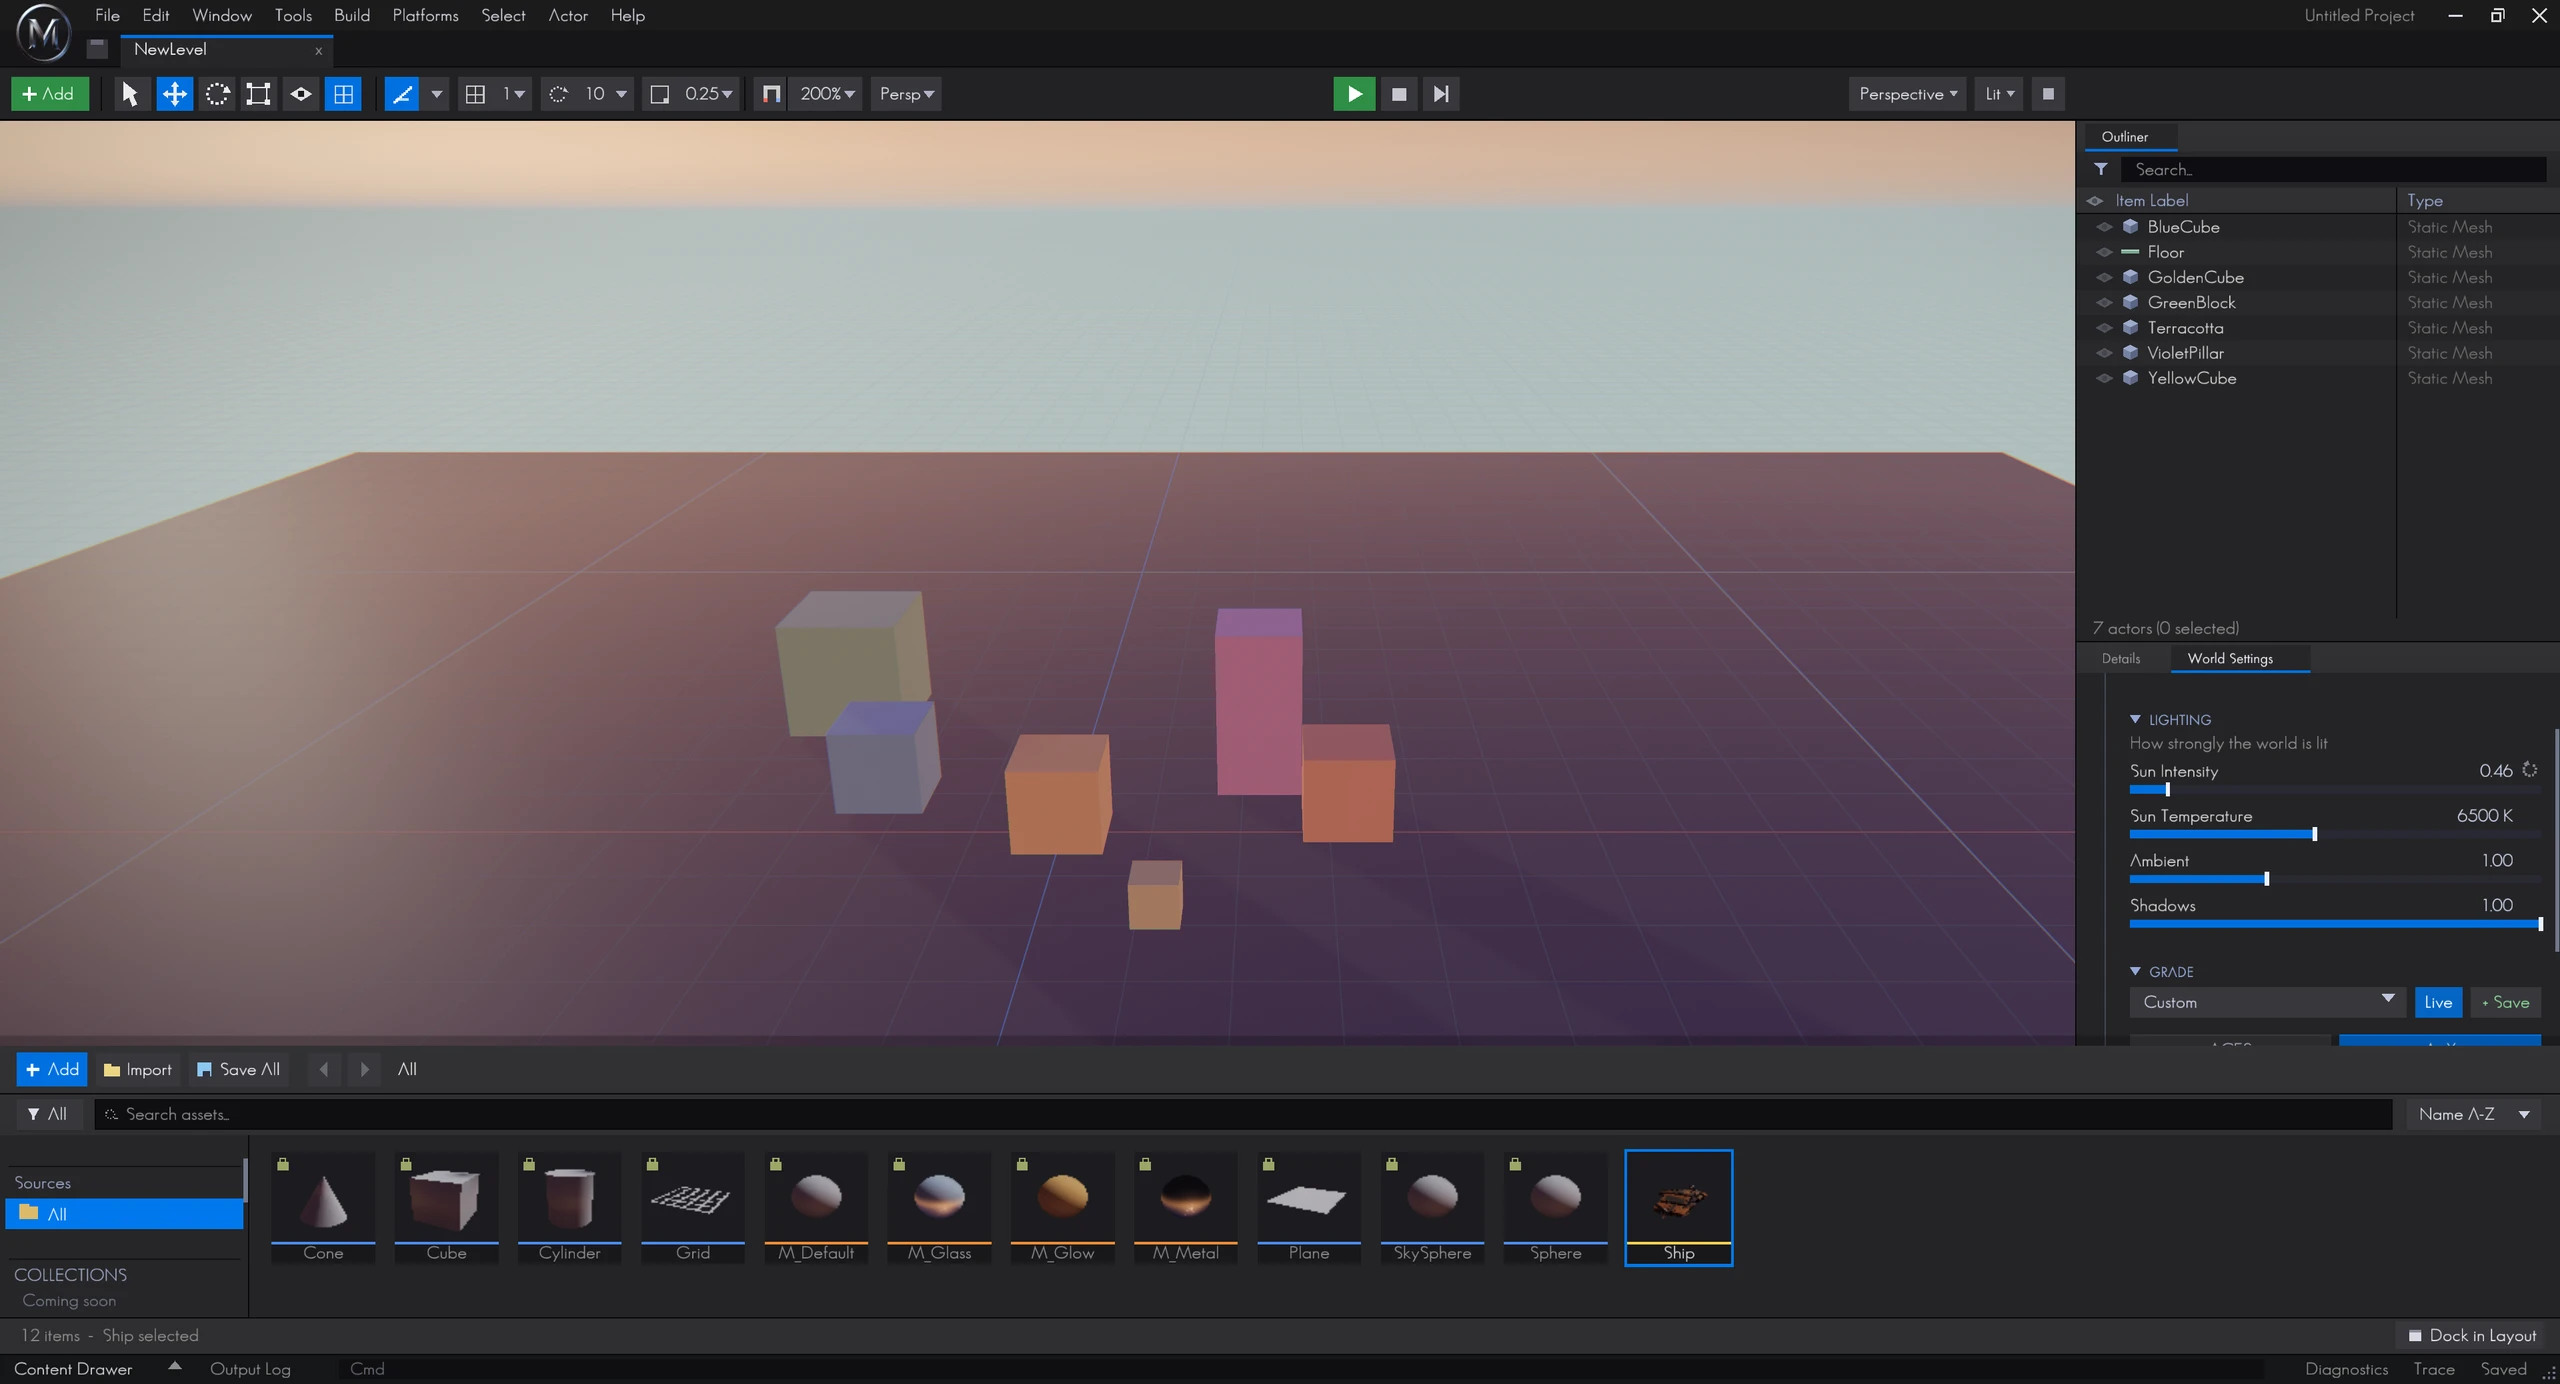Adjust the Sun Temperature slider
Viewport: 2560px width, 1384px height.
(x=2335, y=834)
